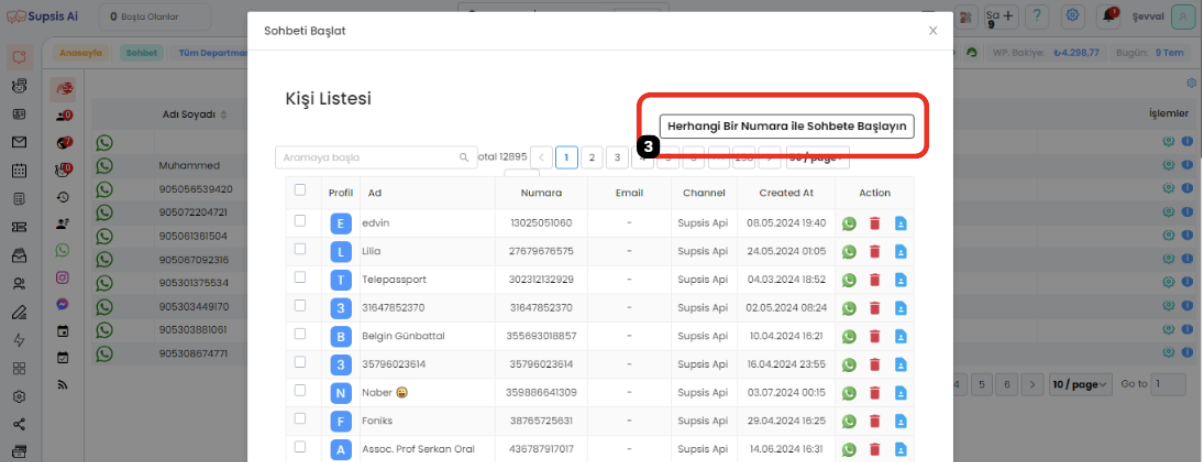Screen dimensions: 1202x462
Task: Click the WP. Bakiye balance value
Action: [x=1077, y=52]
